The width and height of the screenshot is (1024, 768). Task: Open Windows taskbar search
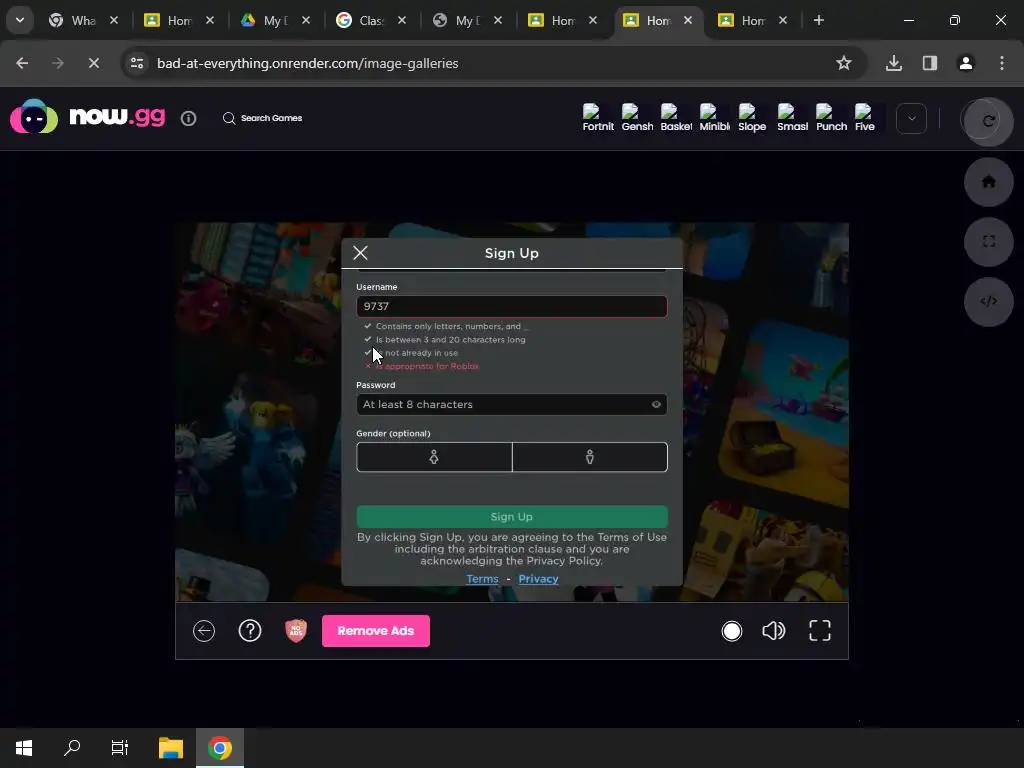click(x=72, y=748)
